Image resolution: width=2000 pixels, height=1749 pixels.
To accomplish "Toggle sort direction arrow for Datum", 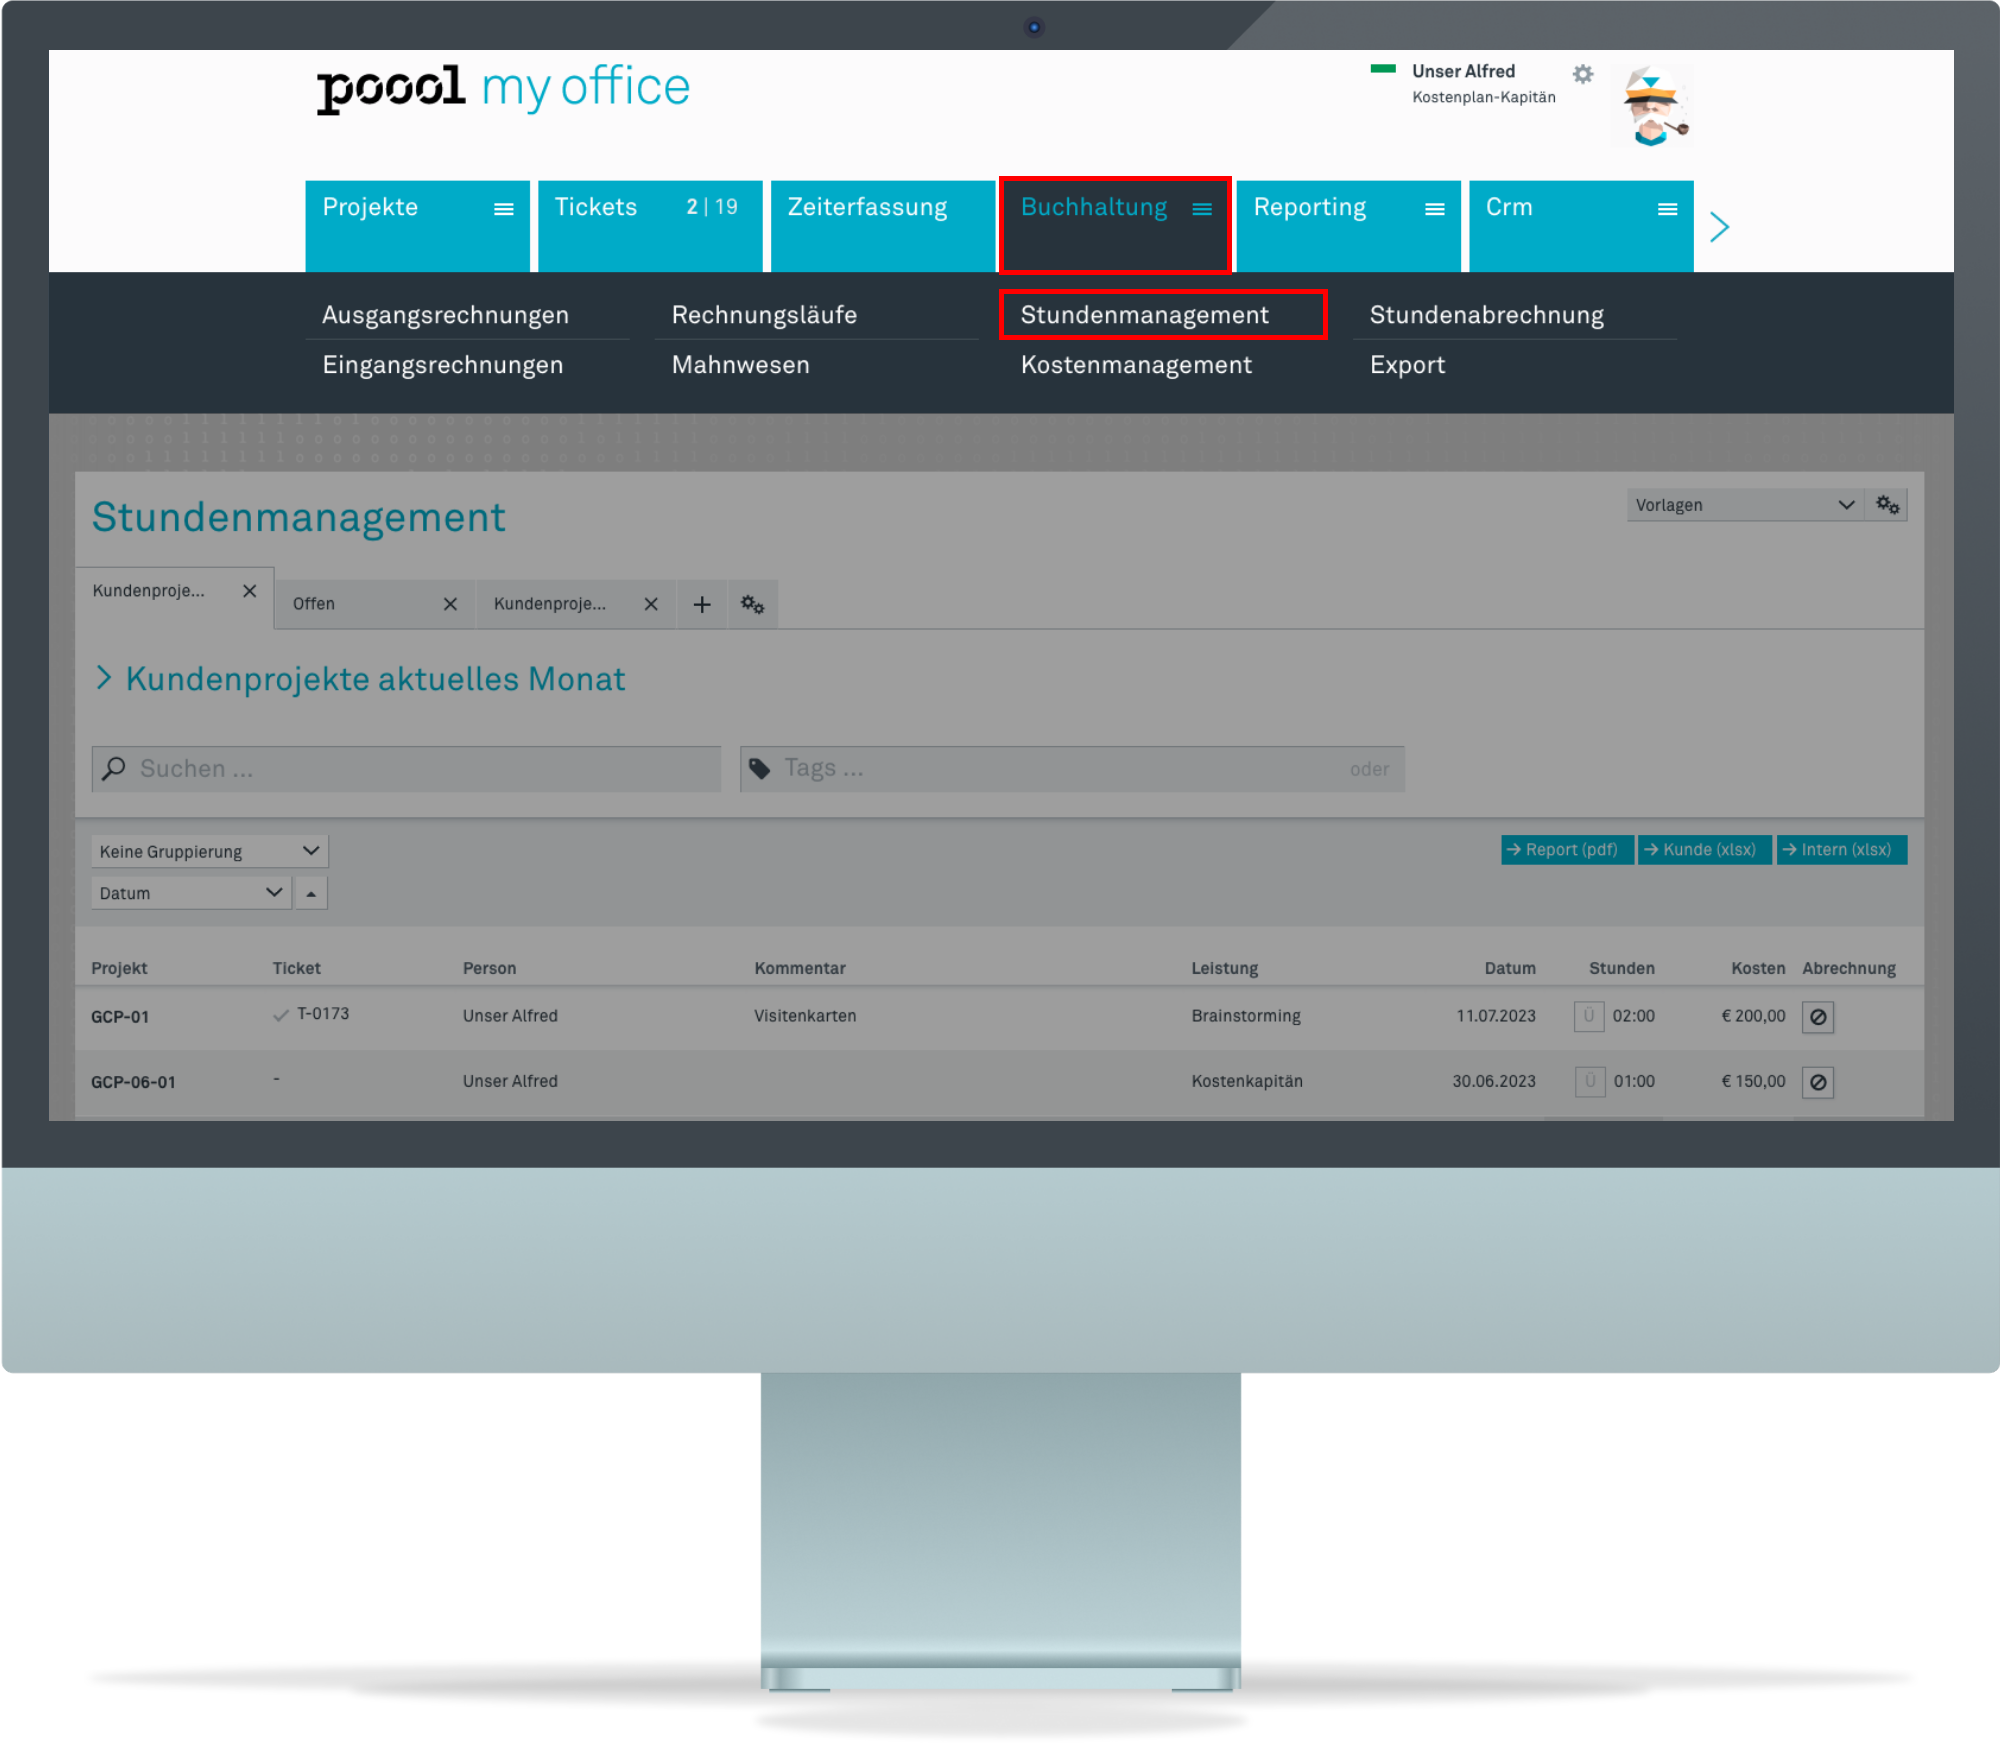I will pyautogui.click(x=310, y=893).
